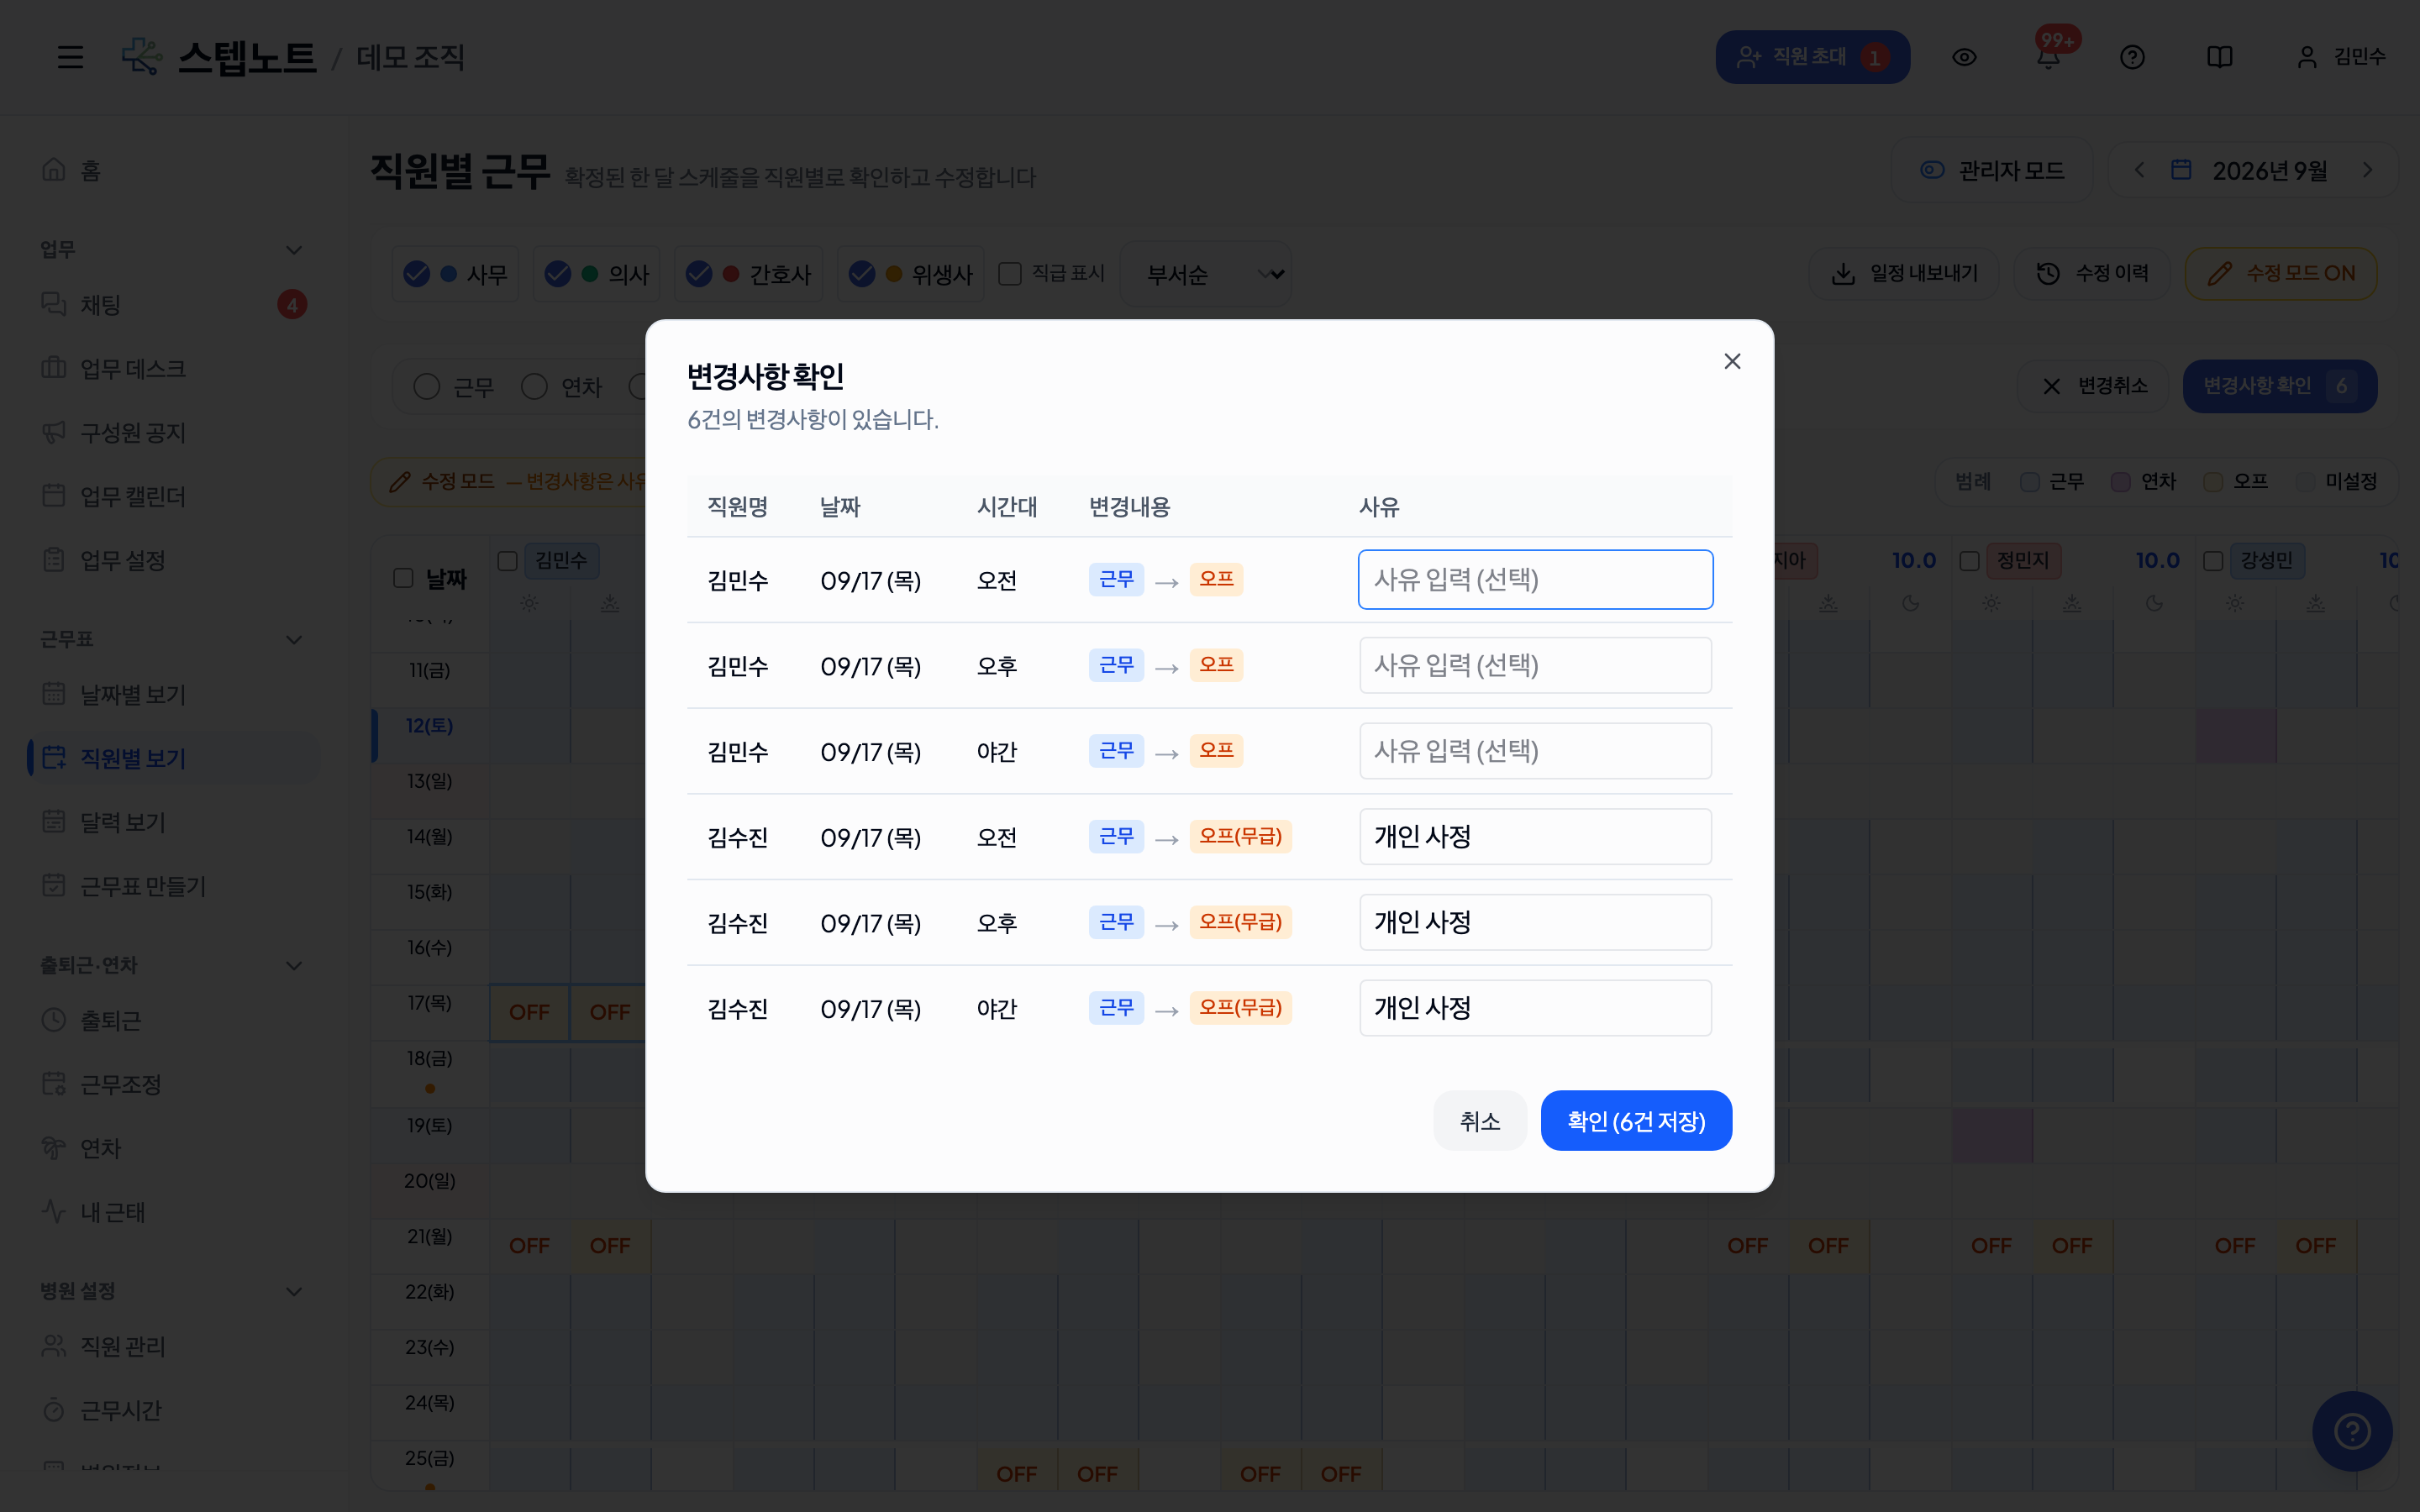This screenshot has width=2420, height=1512.
Task: Open the help question mark icon in header
Action: point(2132,57)
